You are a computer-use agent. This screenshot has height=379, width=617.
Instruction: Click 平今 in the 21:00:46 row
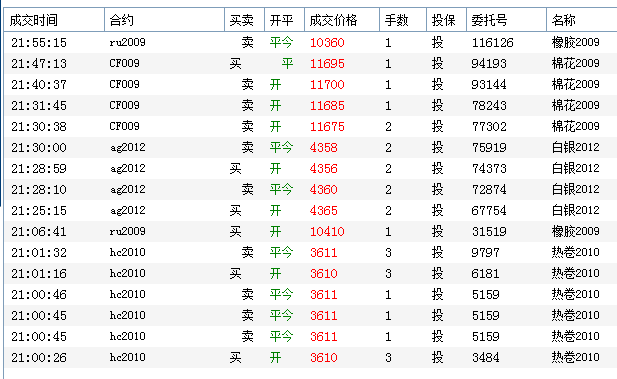point(281,294)
